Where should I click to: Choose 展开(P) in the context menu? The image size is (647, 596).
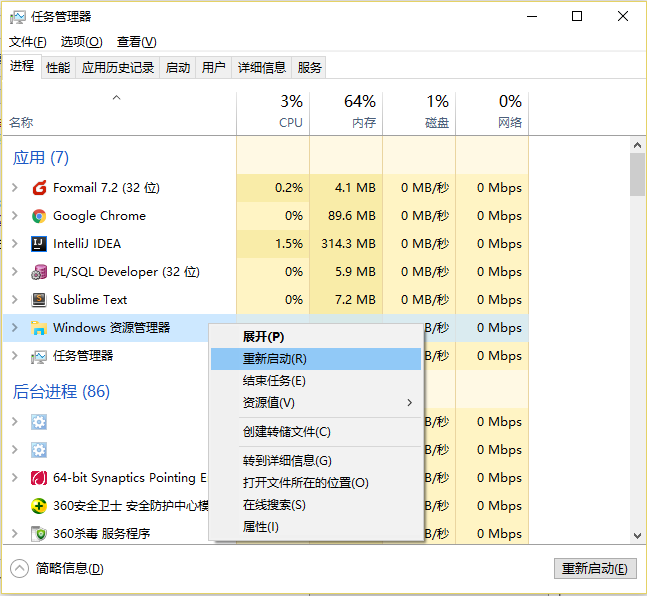[x=316, y=337]
